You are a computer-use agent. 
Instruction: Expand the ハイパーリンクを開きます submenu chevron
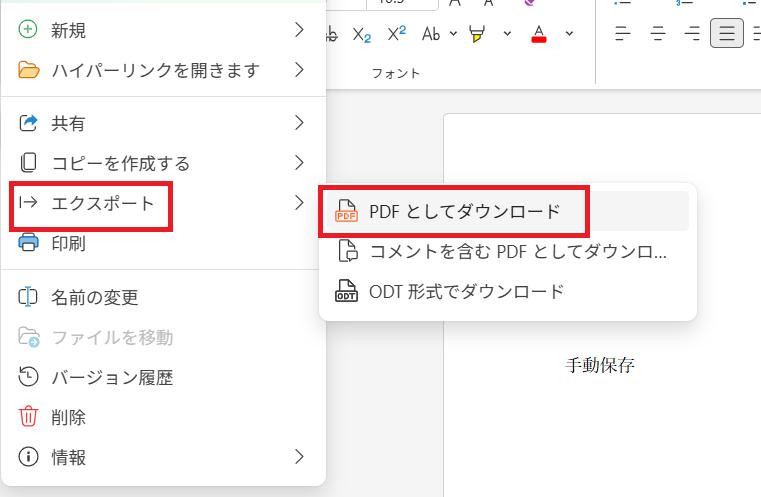point(299,70)
